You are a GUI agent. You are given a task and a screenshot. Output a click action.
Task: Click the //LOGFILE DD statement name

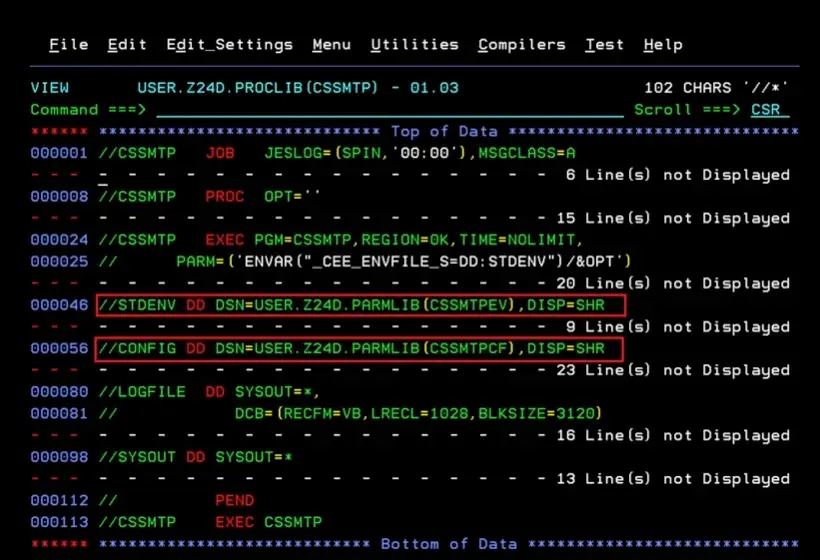[142, 392]
